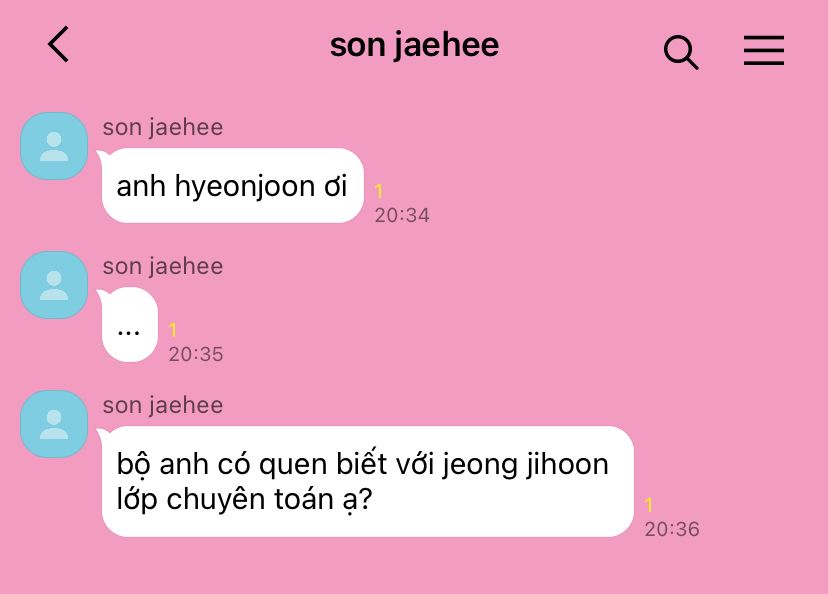Tap avatar beside the 'jeong jihoon' message

(x=54, y=424)
